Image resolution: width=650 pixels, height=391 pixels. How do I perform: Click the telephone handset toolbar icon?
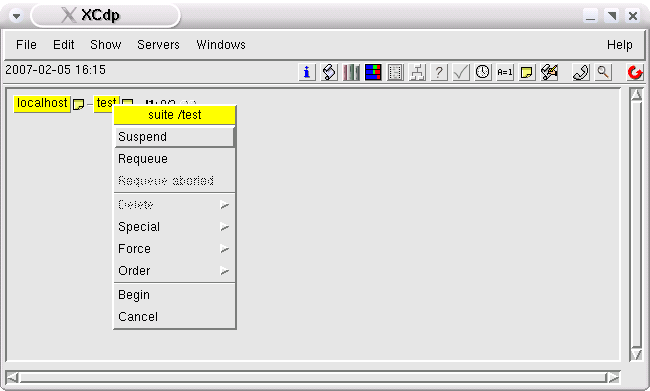click(581, 72)
